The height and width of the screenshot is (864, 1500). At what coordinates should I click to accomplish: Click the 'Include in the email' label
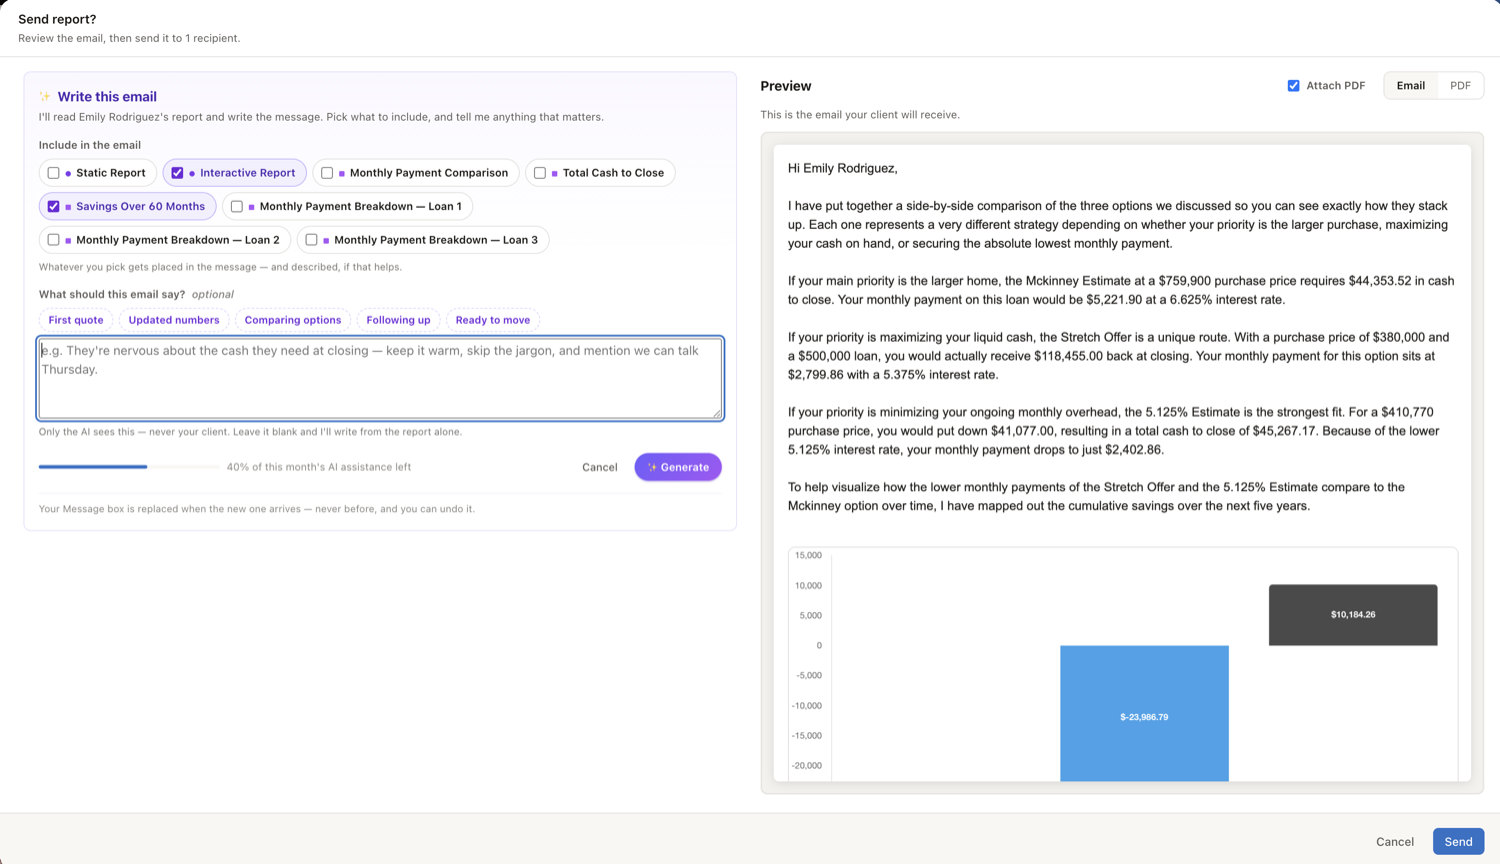pos(90,145)
